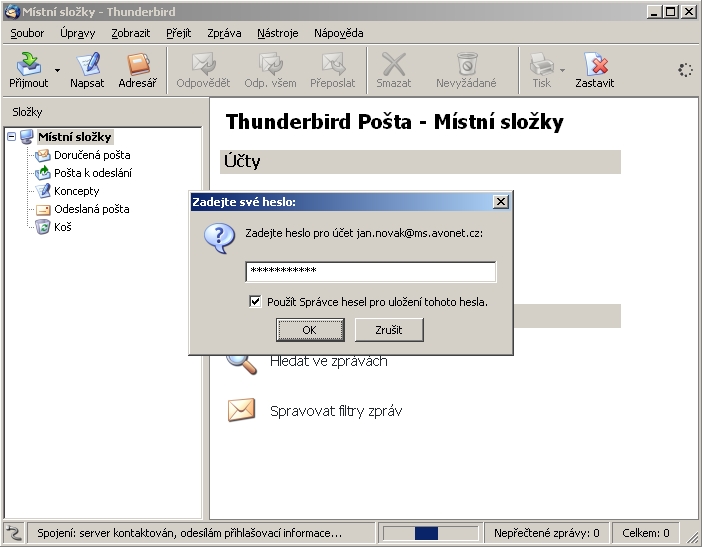This screenshot has height=547, width=702.
Task: Click Zrušit to cancel password dialog
Action: 391,329
